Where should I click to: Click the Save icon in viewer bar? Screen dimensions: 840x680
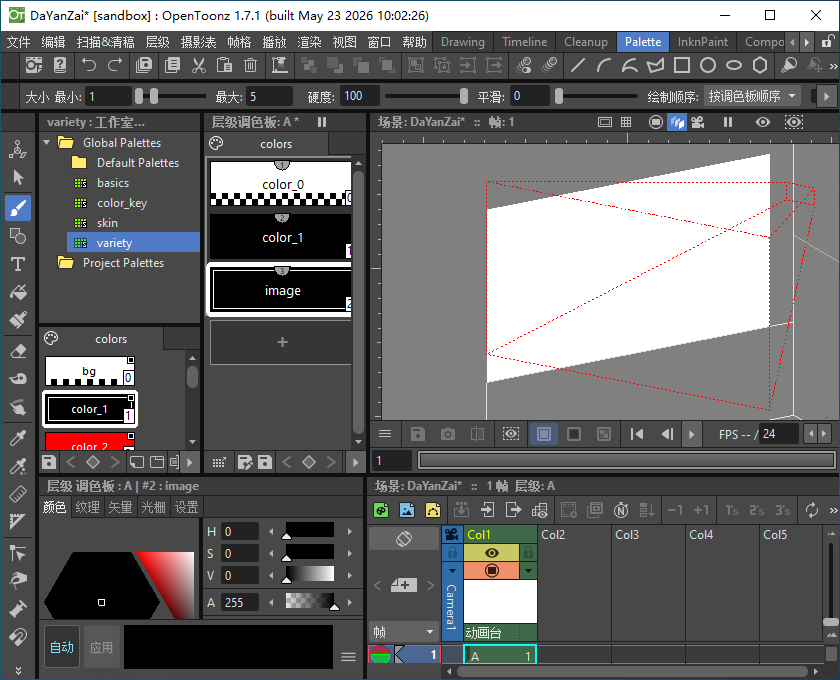point(418,434)
